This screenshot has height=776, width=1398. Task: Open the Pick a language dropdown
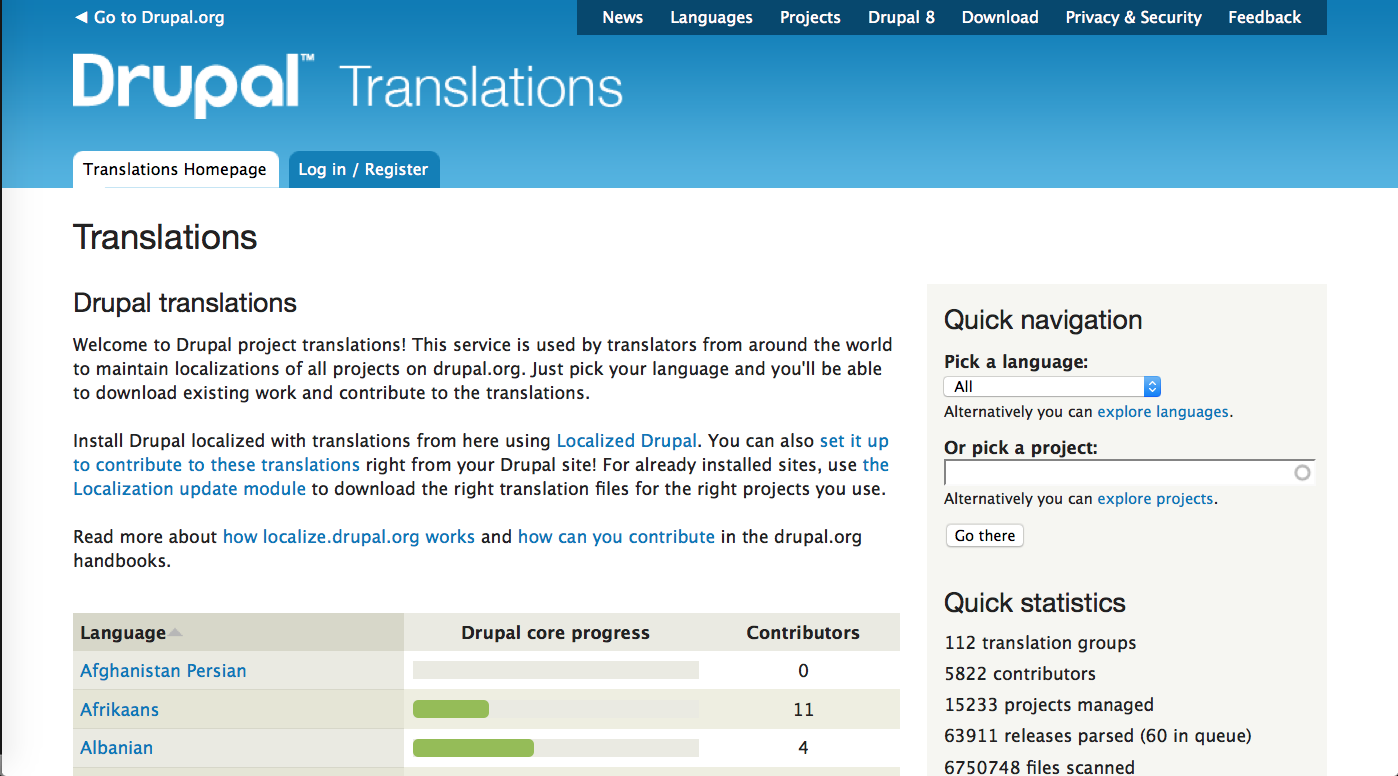(x=1052, y=386)
